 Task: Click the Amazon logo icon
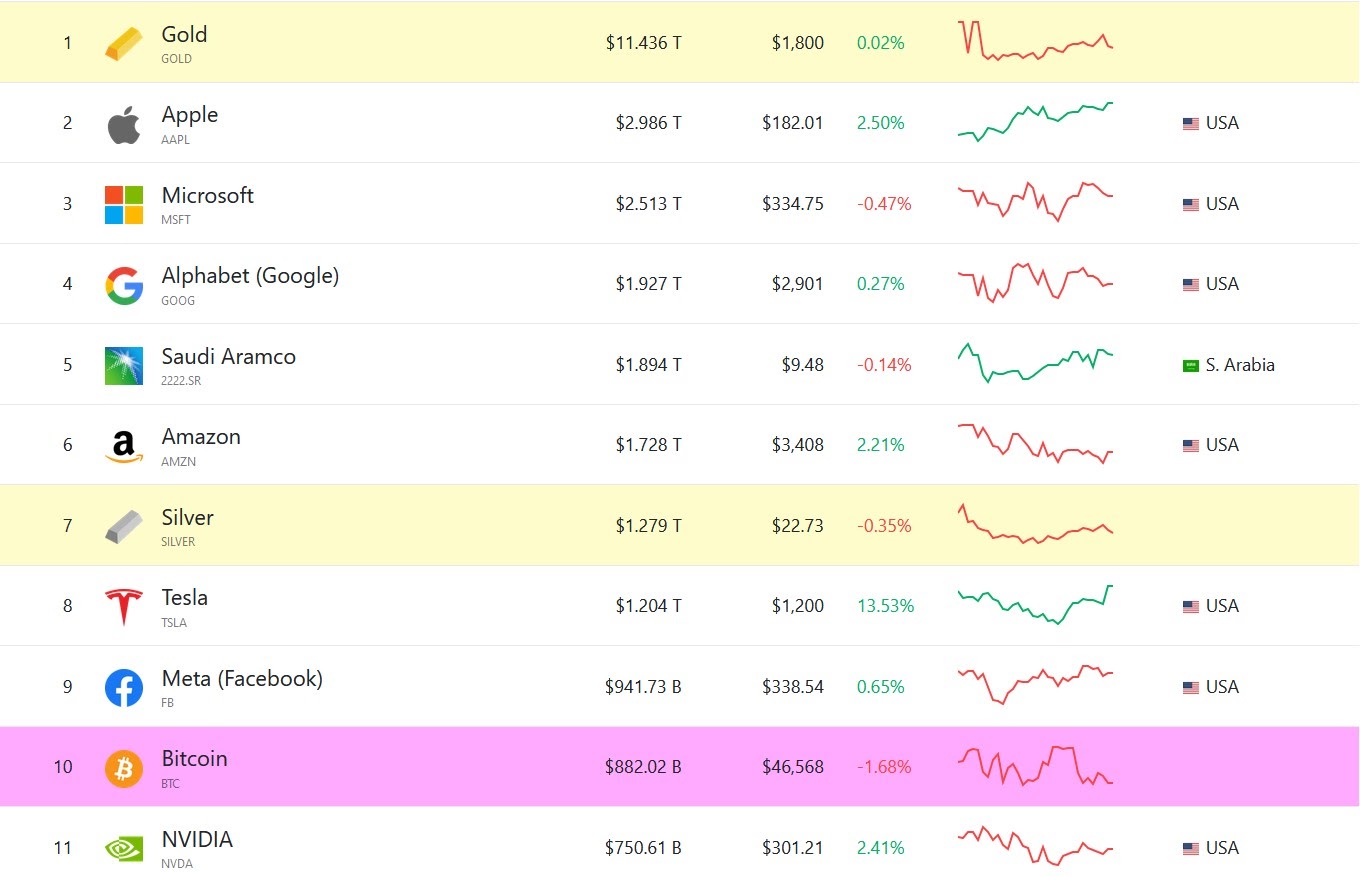pos(124,446)
